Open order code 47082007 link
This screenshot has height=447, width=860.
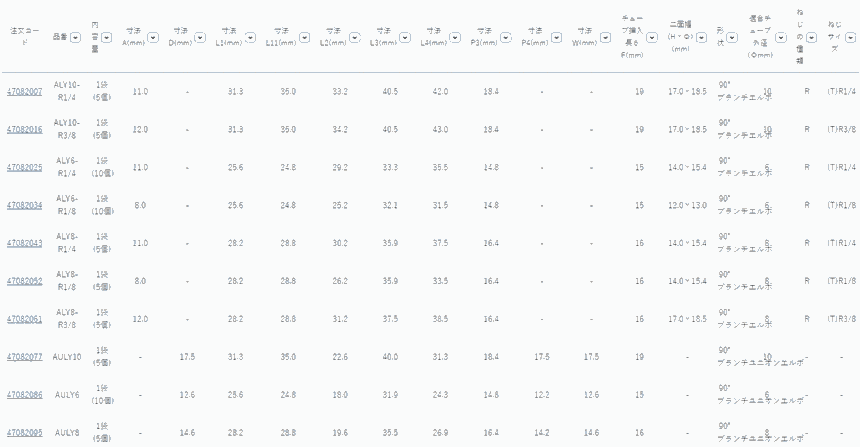pos(25,92)
